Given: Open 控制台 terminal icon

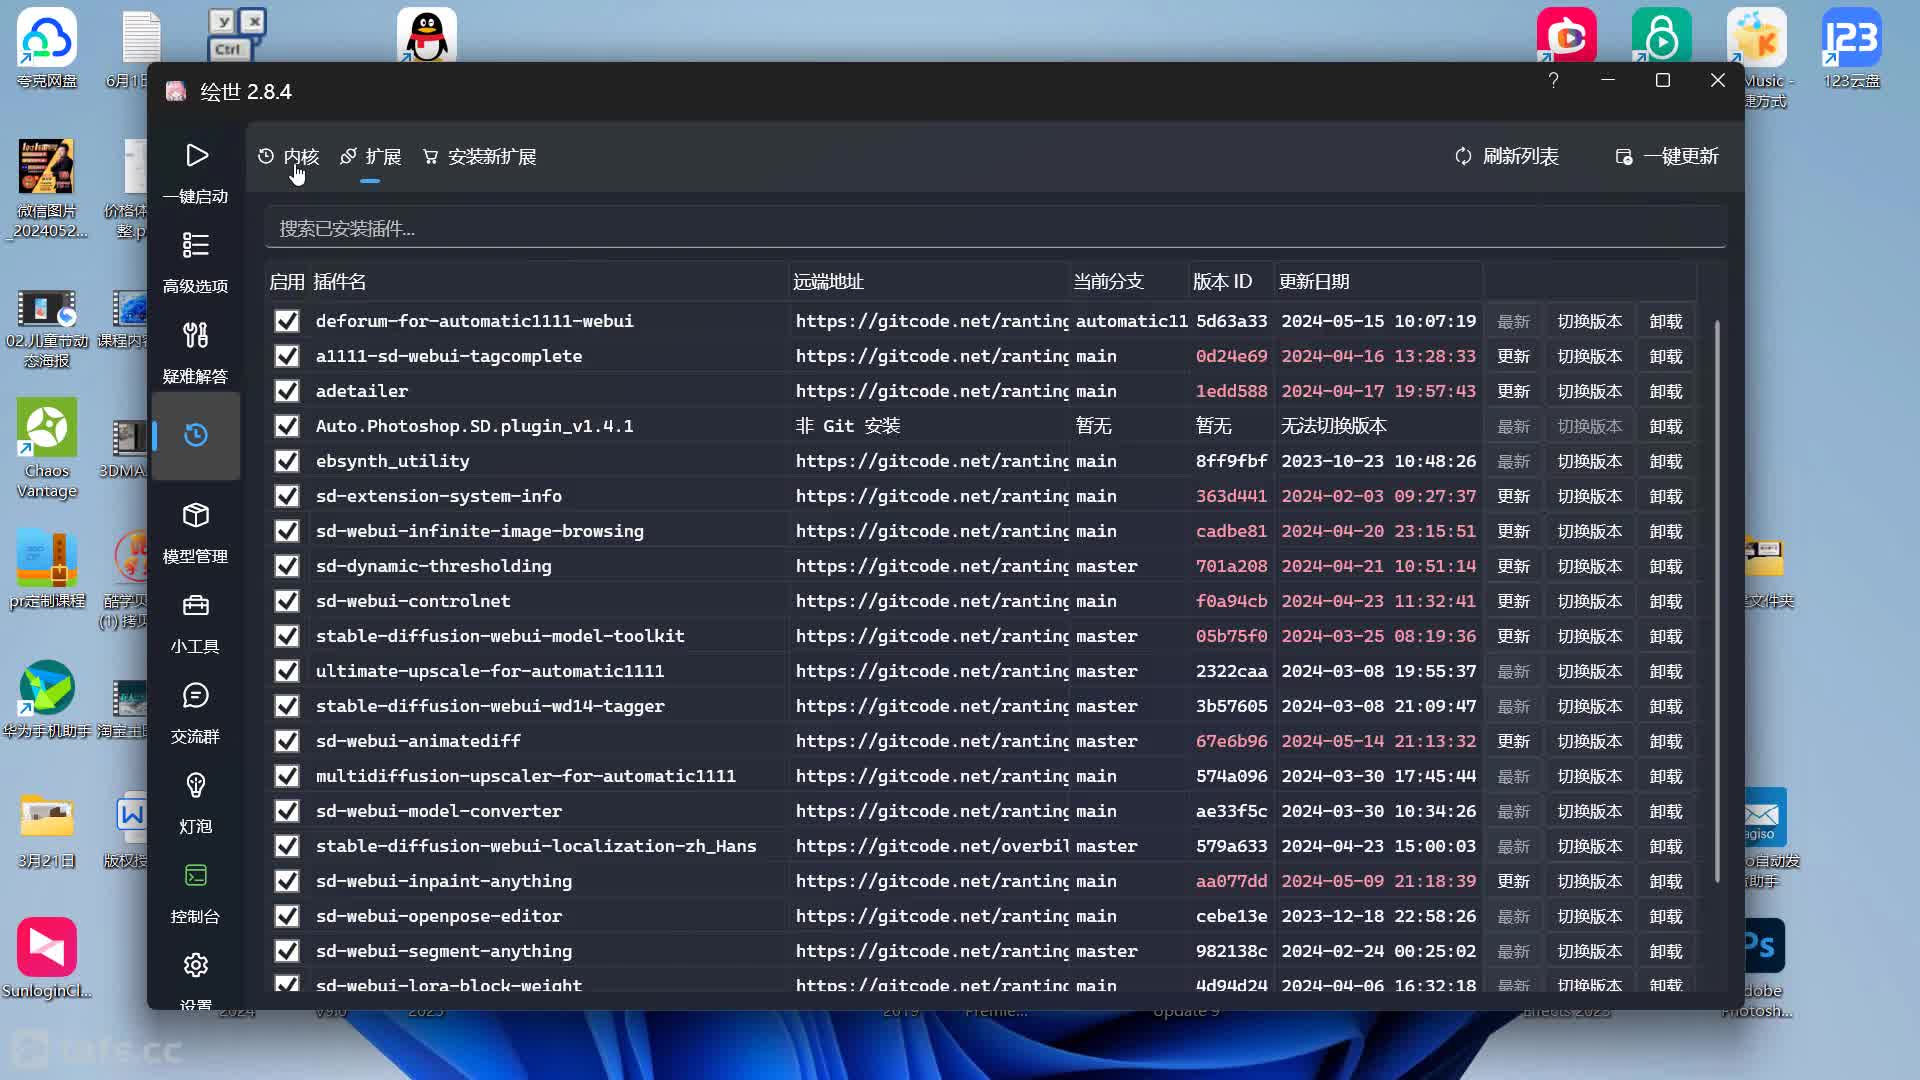Looking at the screenshot, I should tap(196, 875).
